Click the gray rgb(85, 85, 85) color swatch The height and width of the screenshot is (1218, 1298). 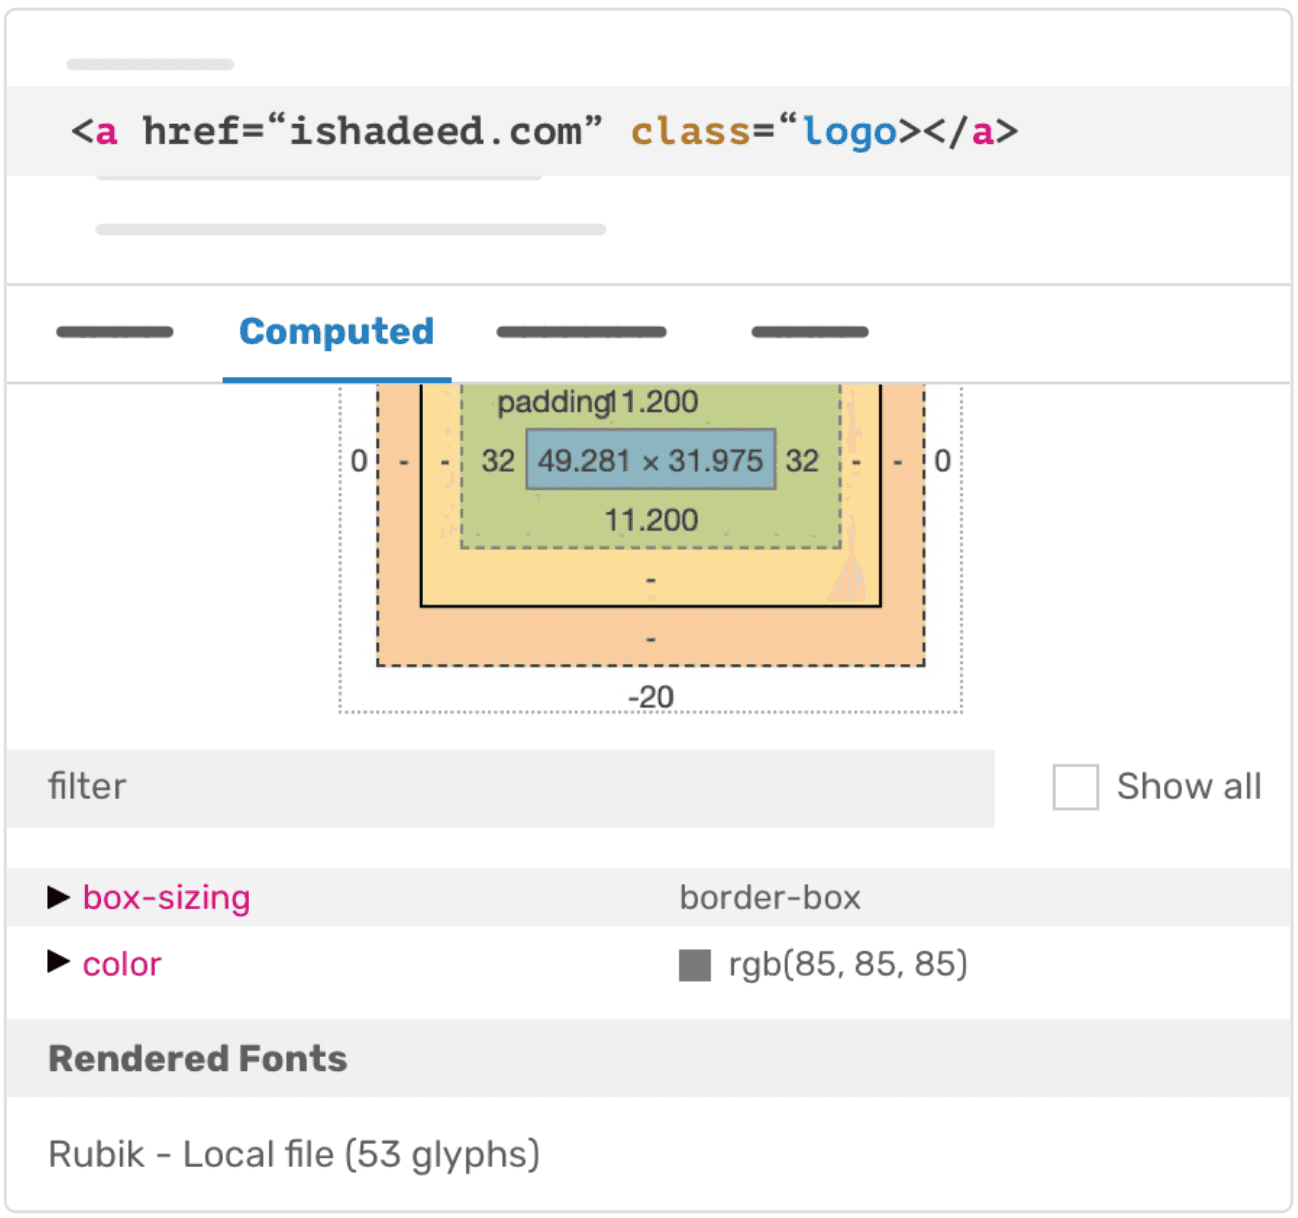pyautogui.click(x=694, y=965)
